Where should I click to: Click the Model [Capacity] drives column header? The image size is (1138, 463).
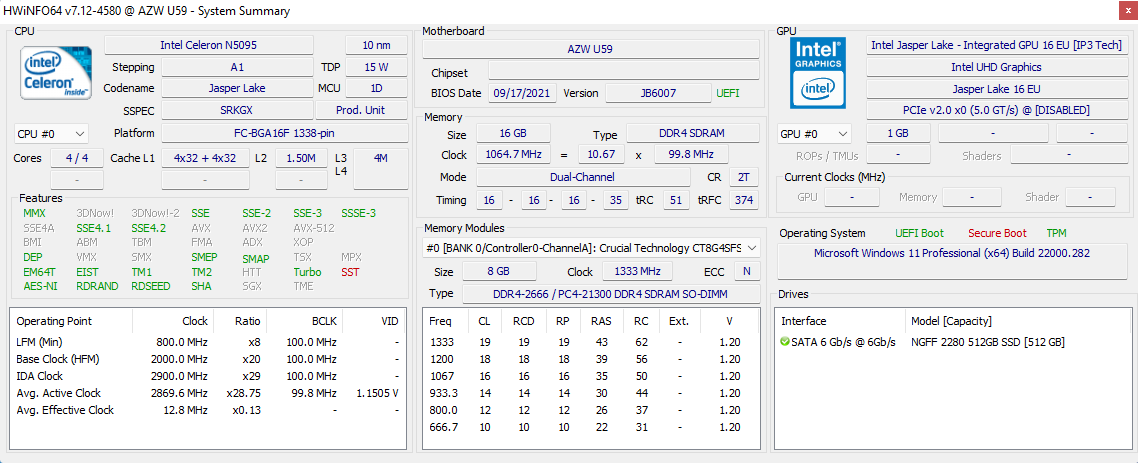[x=951, y=321]
